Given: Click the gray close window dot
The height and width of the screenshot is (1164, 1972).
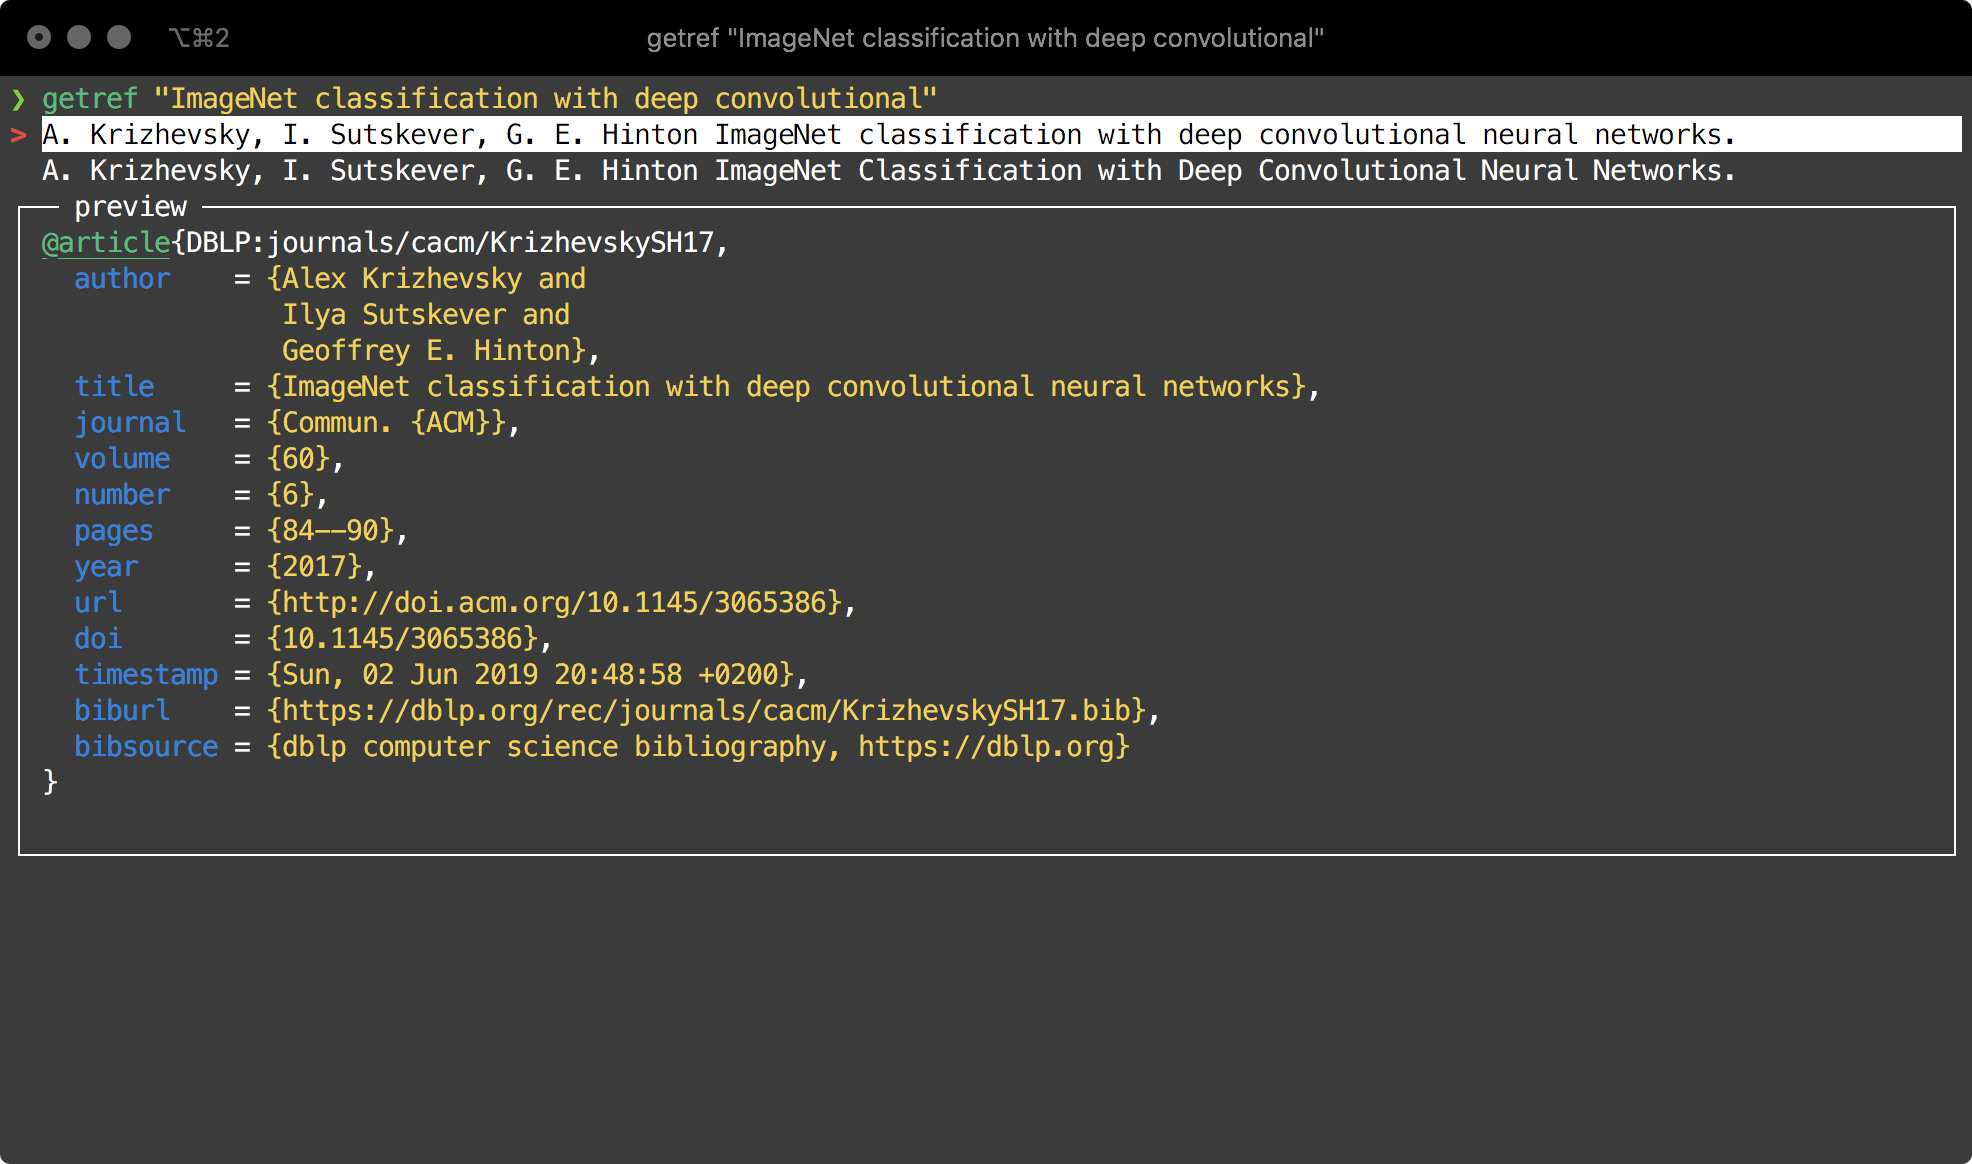Looking at the screenshot, I should (x=39, y=38).
